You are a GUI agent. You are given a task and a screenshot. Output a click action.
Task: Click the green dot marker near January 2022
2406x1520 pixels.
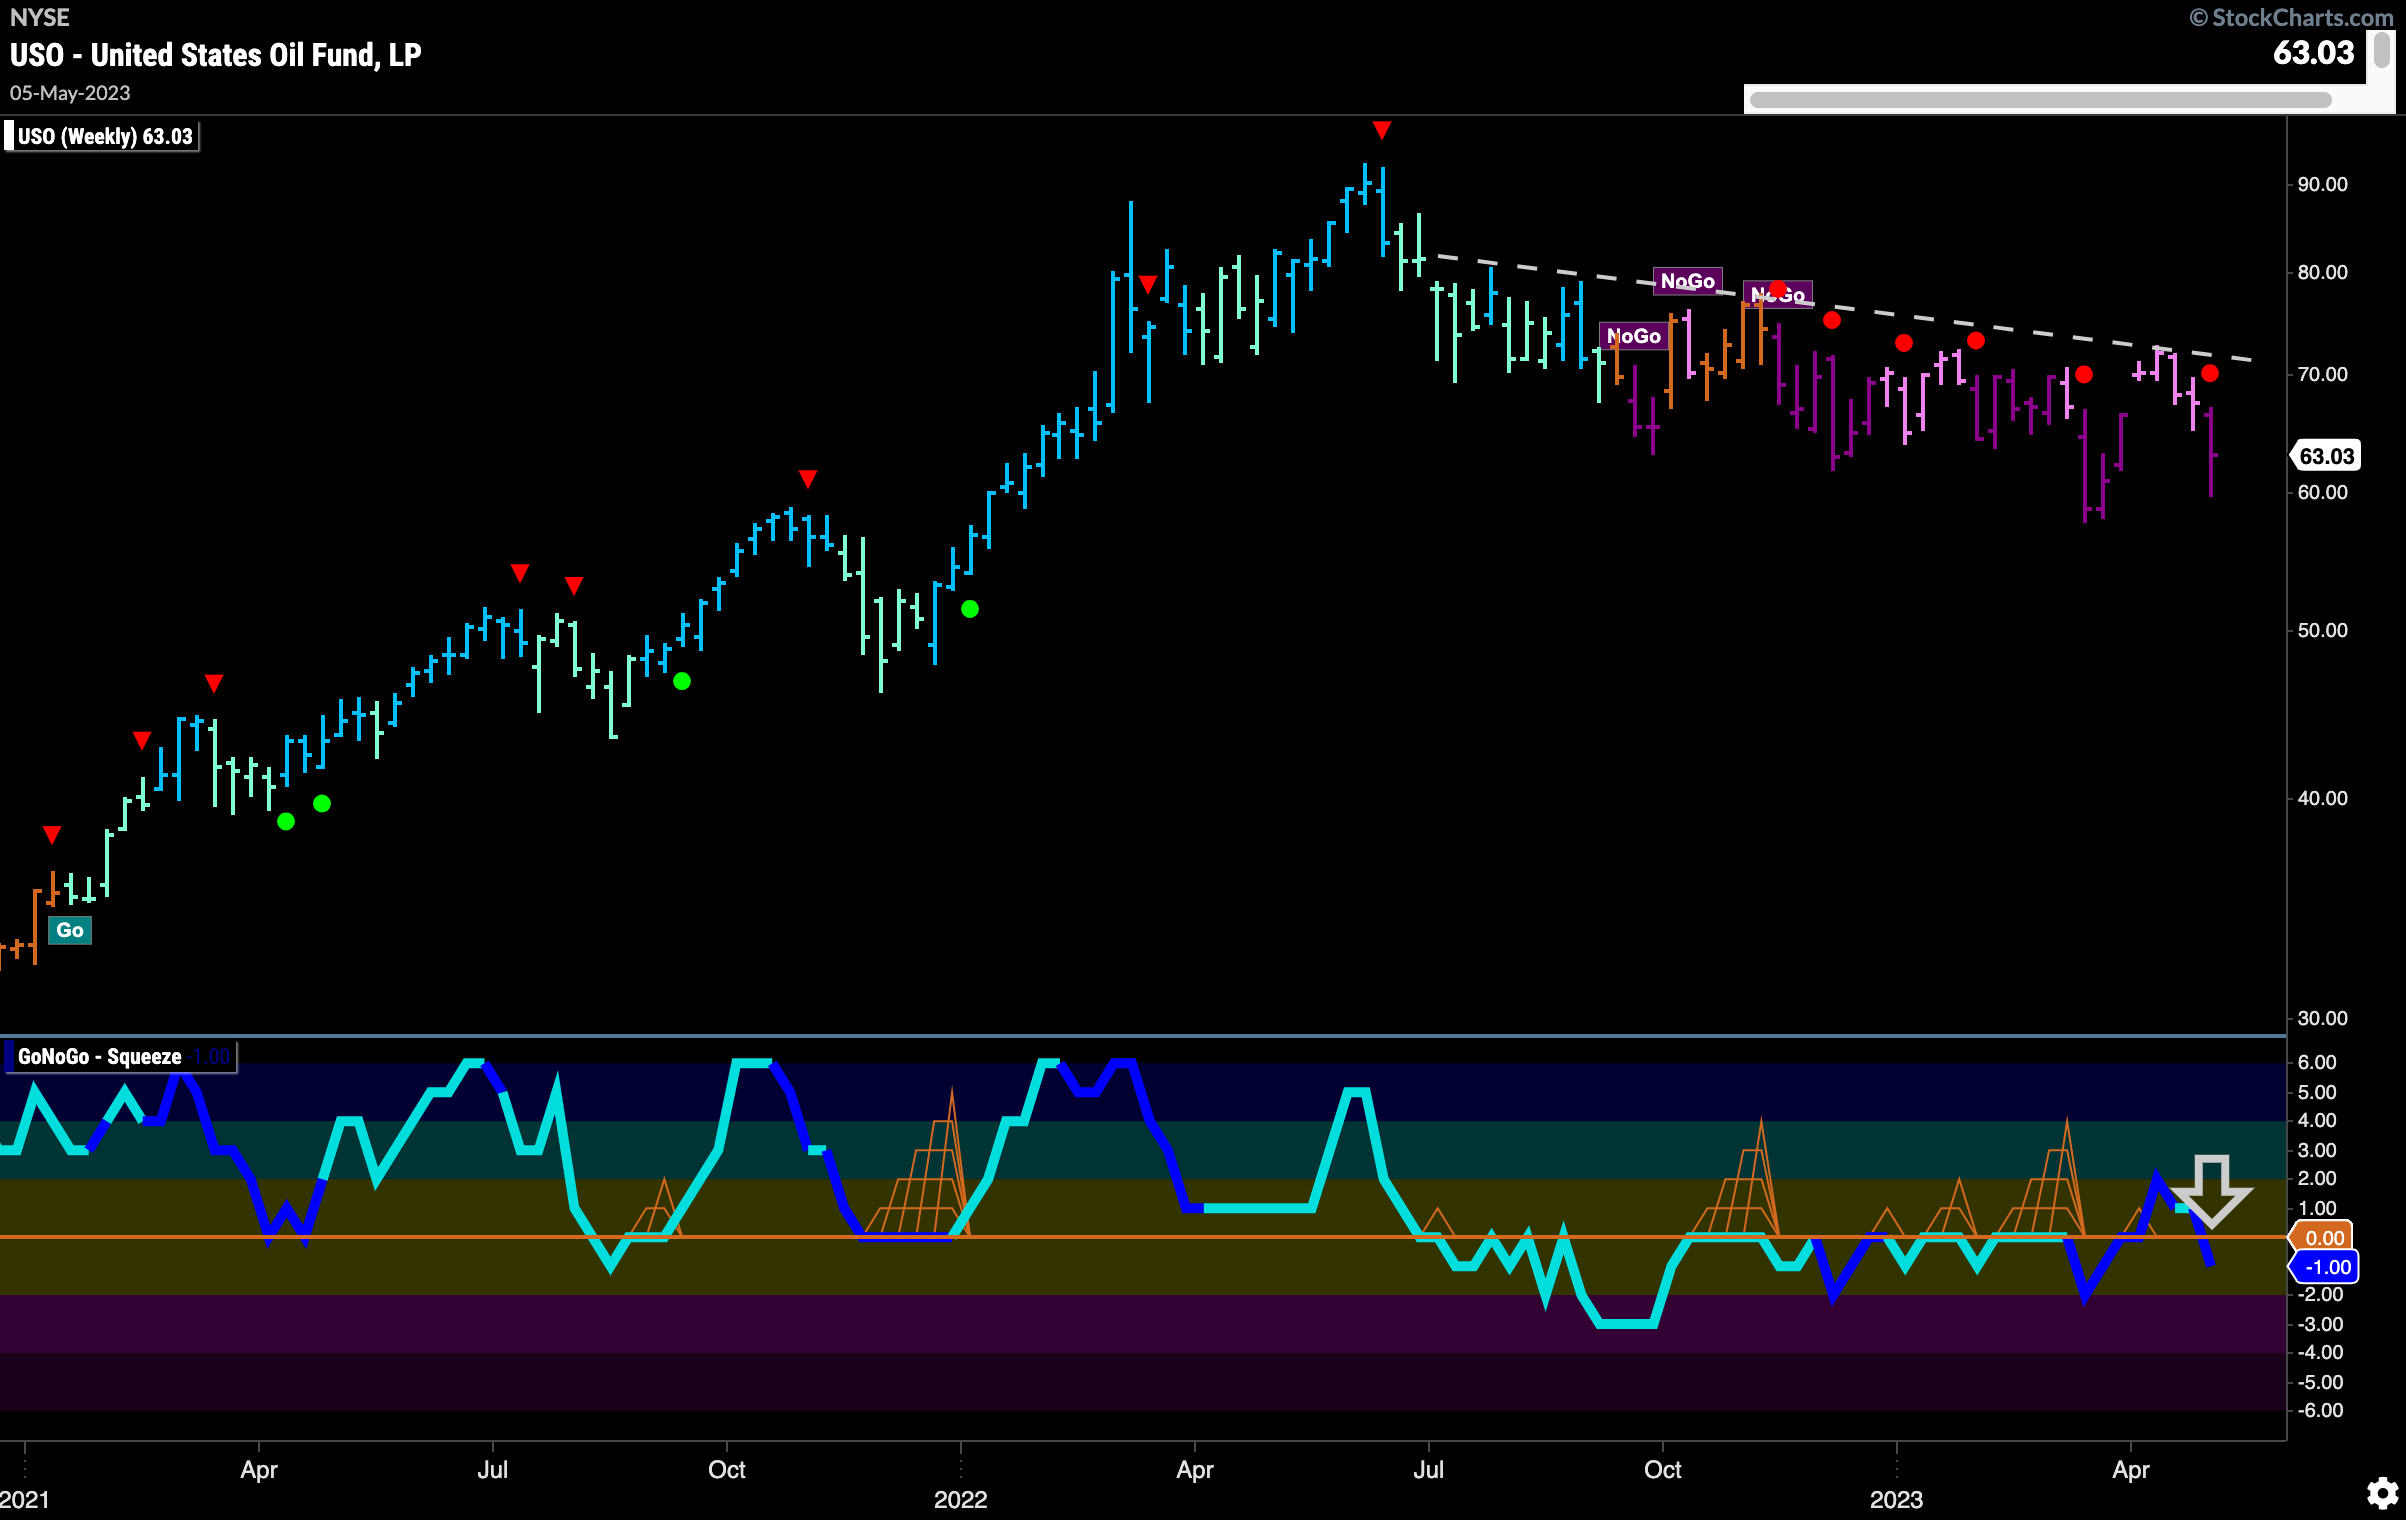[x=970, y=609]
